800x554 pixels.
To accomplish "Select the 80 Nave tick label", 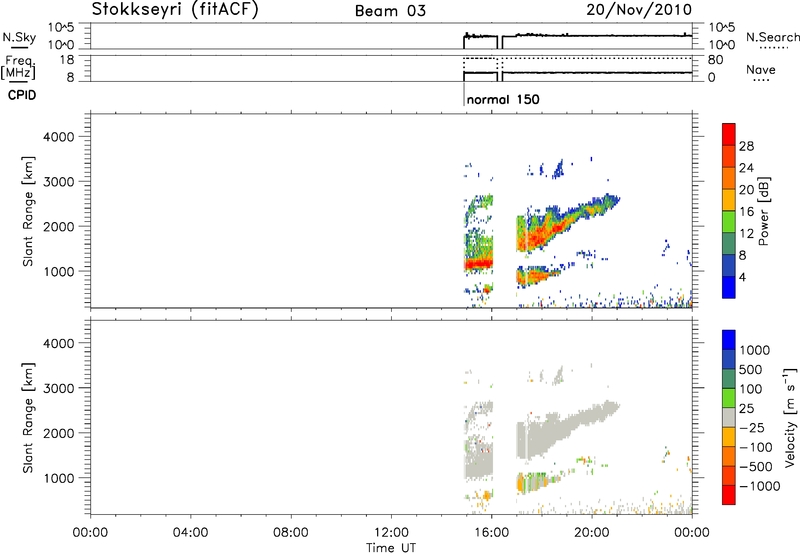I will click(x=715, y=60).
